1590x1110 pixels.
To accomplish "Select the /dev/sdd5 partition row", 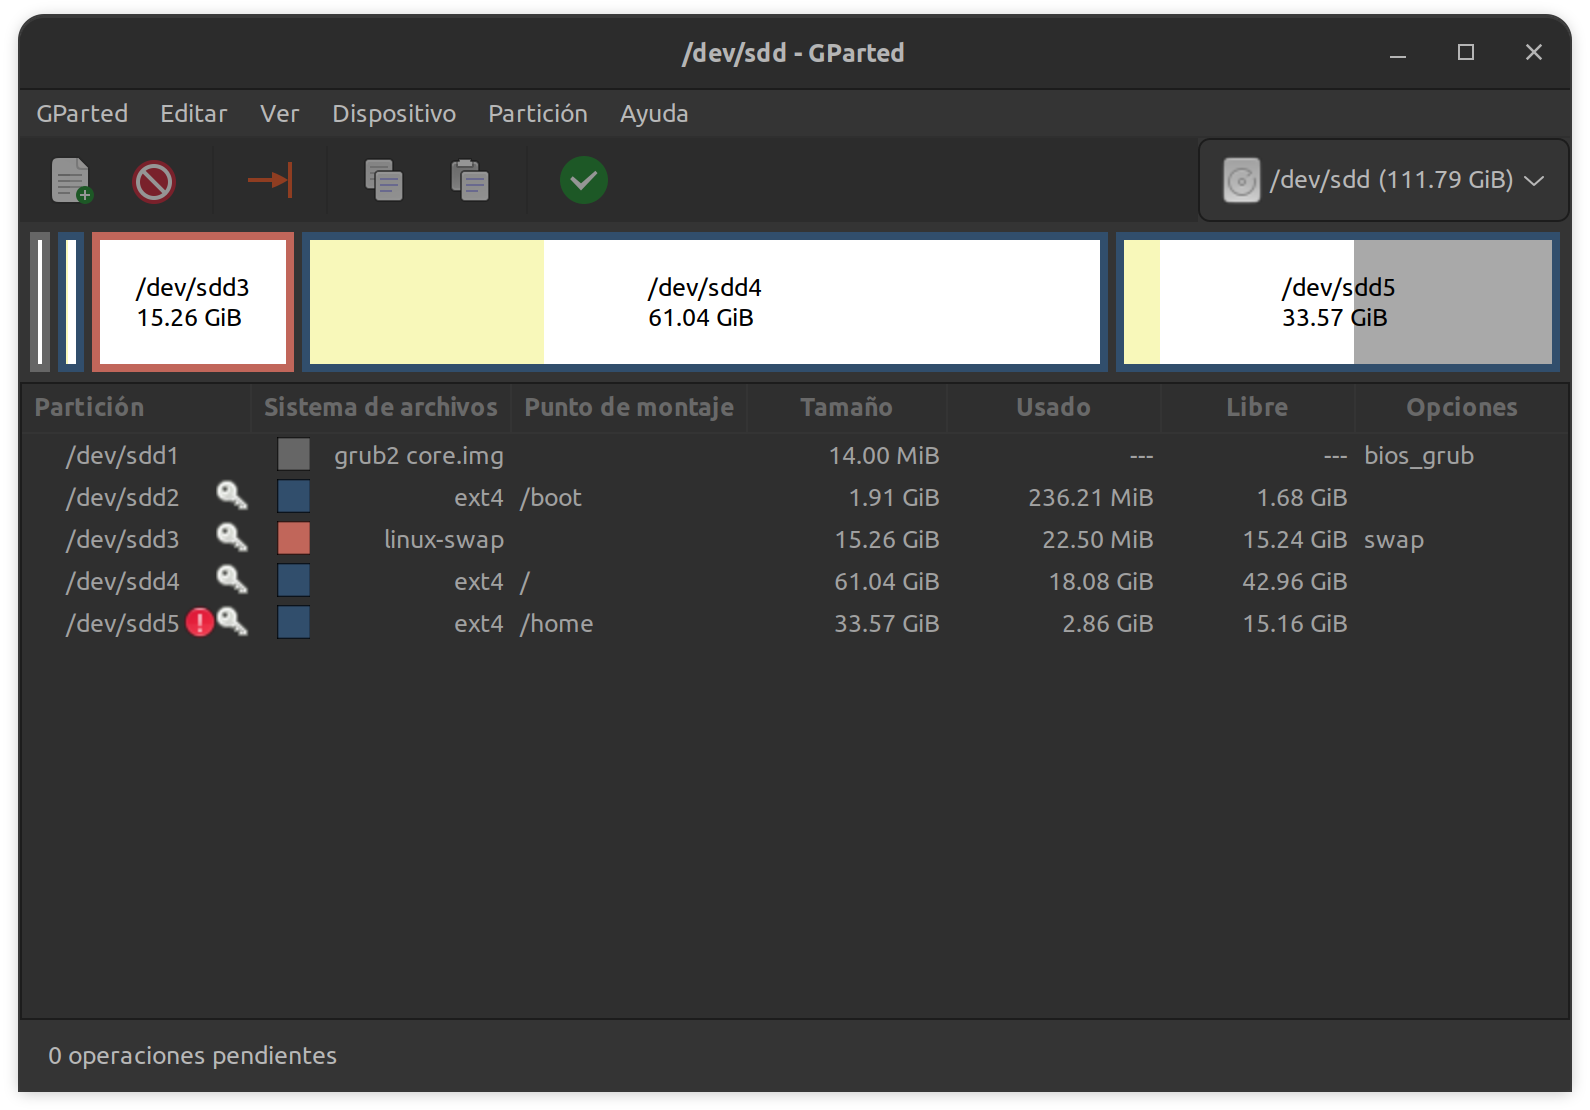I will click(795, 624).
